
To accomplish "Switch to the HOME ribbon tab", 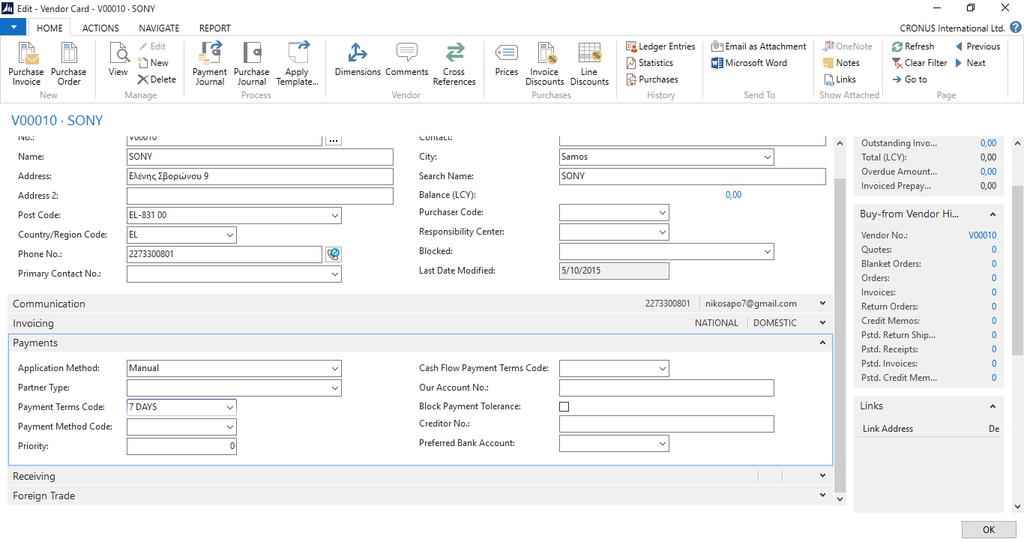I will pyautogui.click(x=50, y=28).
